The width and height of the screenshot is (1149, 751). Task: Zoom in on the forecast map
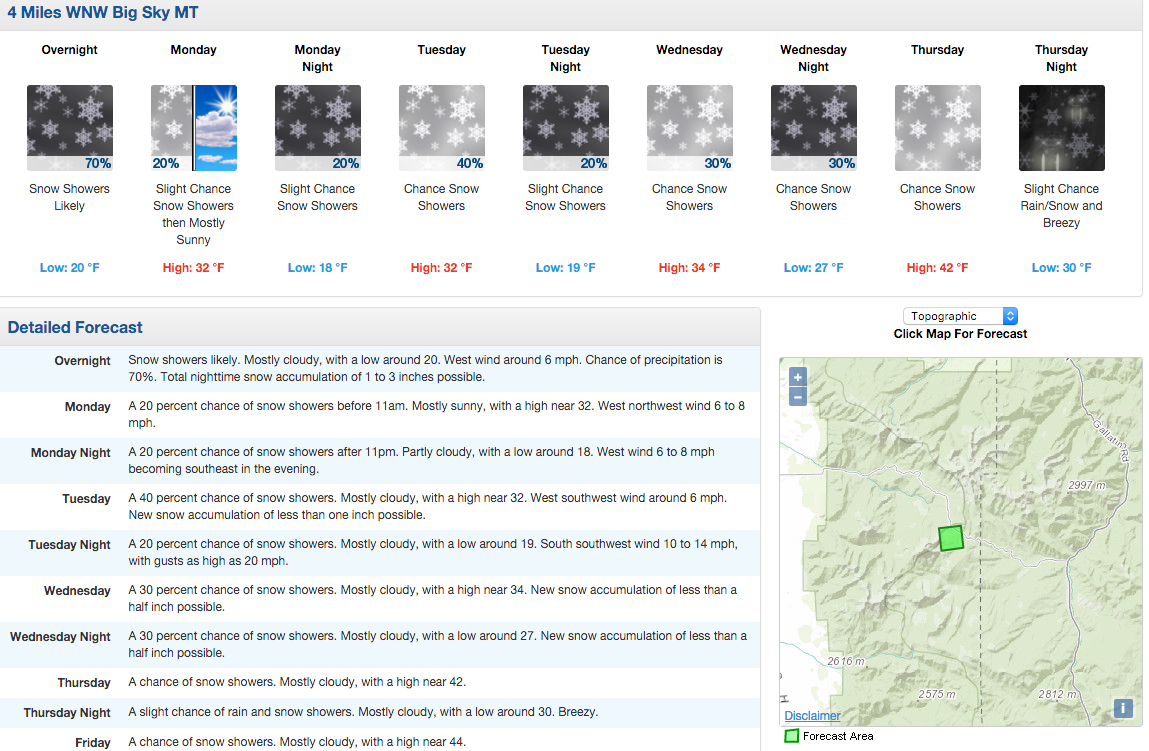click(x=797, y=377)
